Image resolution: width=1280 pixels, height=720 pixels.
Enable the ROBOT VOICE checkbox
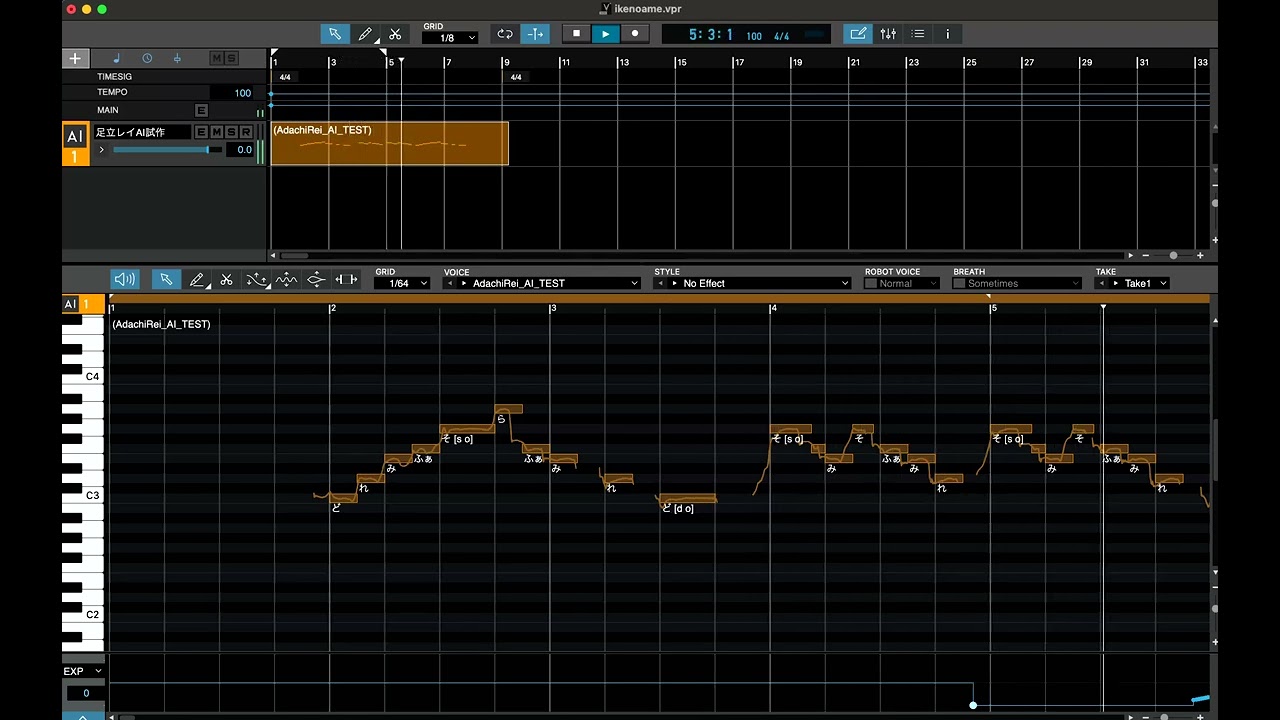tap(871, 283)
